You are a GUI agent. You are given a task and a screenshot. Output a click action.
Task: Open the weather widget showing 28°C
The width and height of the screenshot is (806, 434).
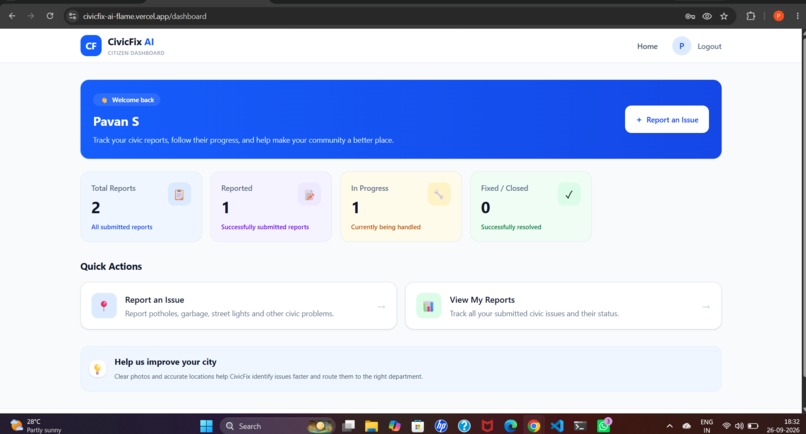tap(36, 425)
